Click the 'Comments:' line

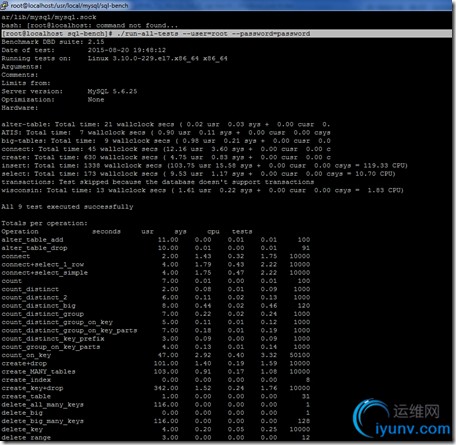pyautogui.click(x=20, y=75)
